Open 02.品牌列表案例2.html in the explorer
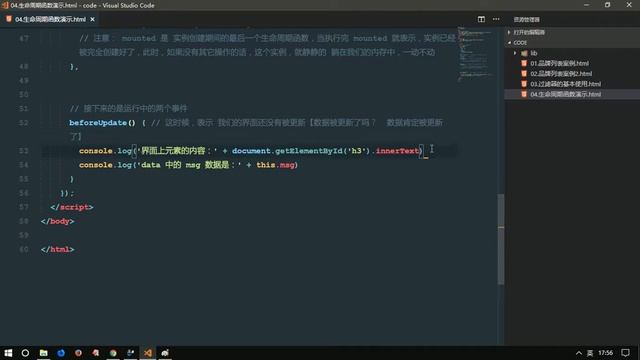The height and width of the screenshot is (360, 640). [x=561, y=73]
